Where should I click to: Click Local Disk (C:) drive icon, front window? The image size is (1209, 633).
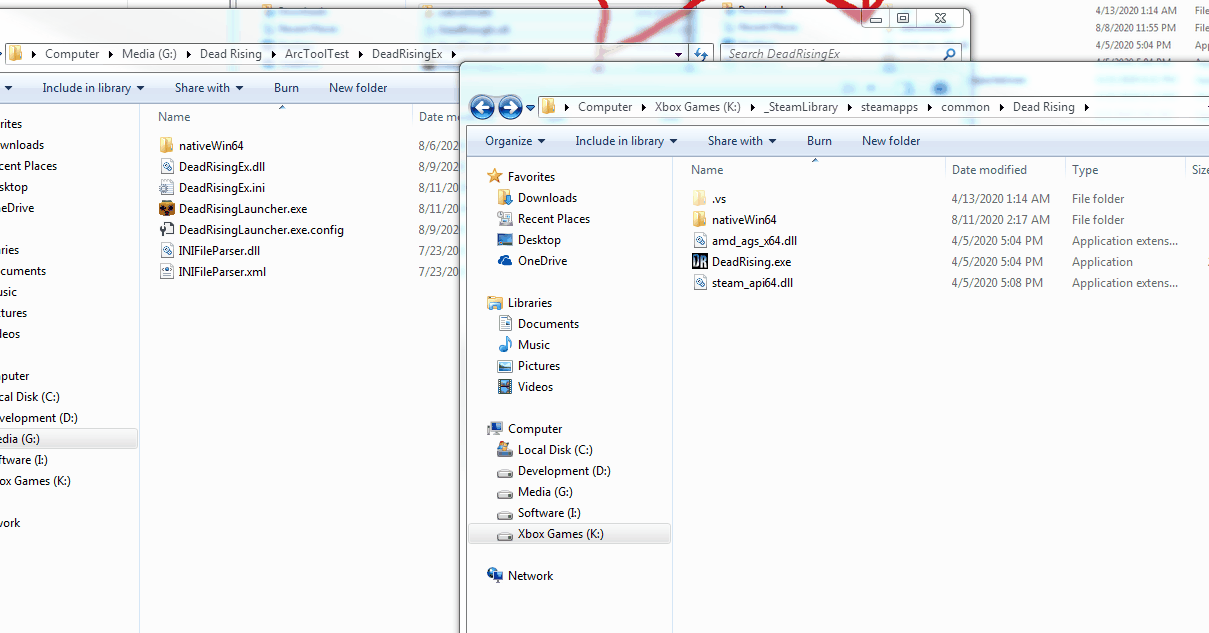tap(505, 450)
